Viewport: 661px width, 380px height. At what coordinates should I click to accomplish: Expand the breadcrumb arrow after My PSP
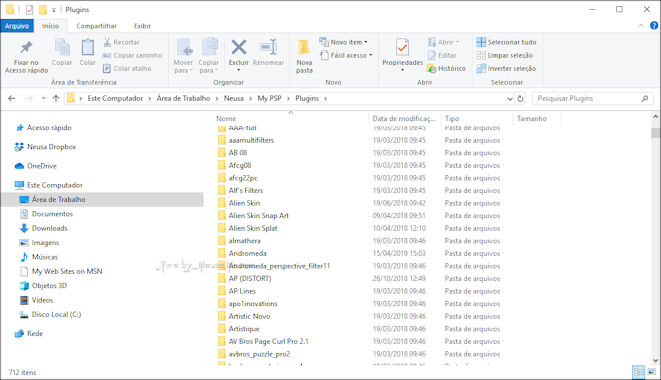288,98
